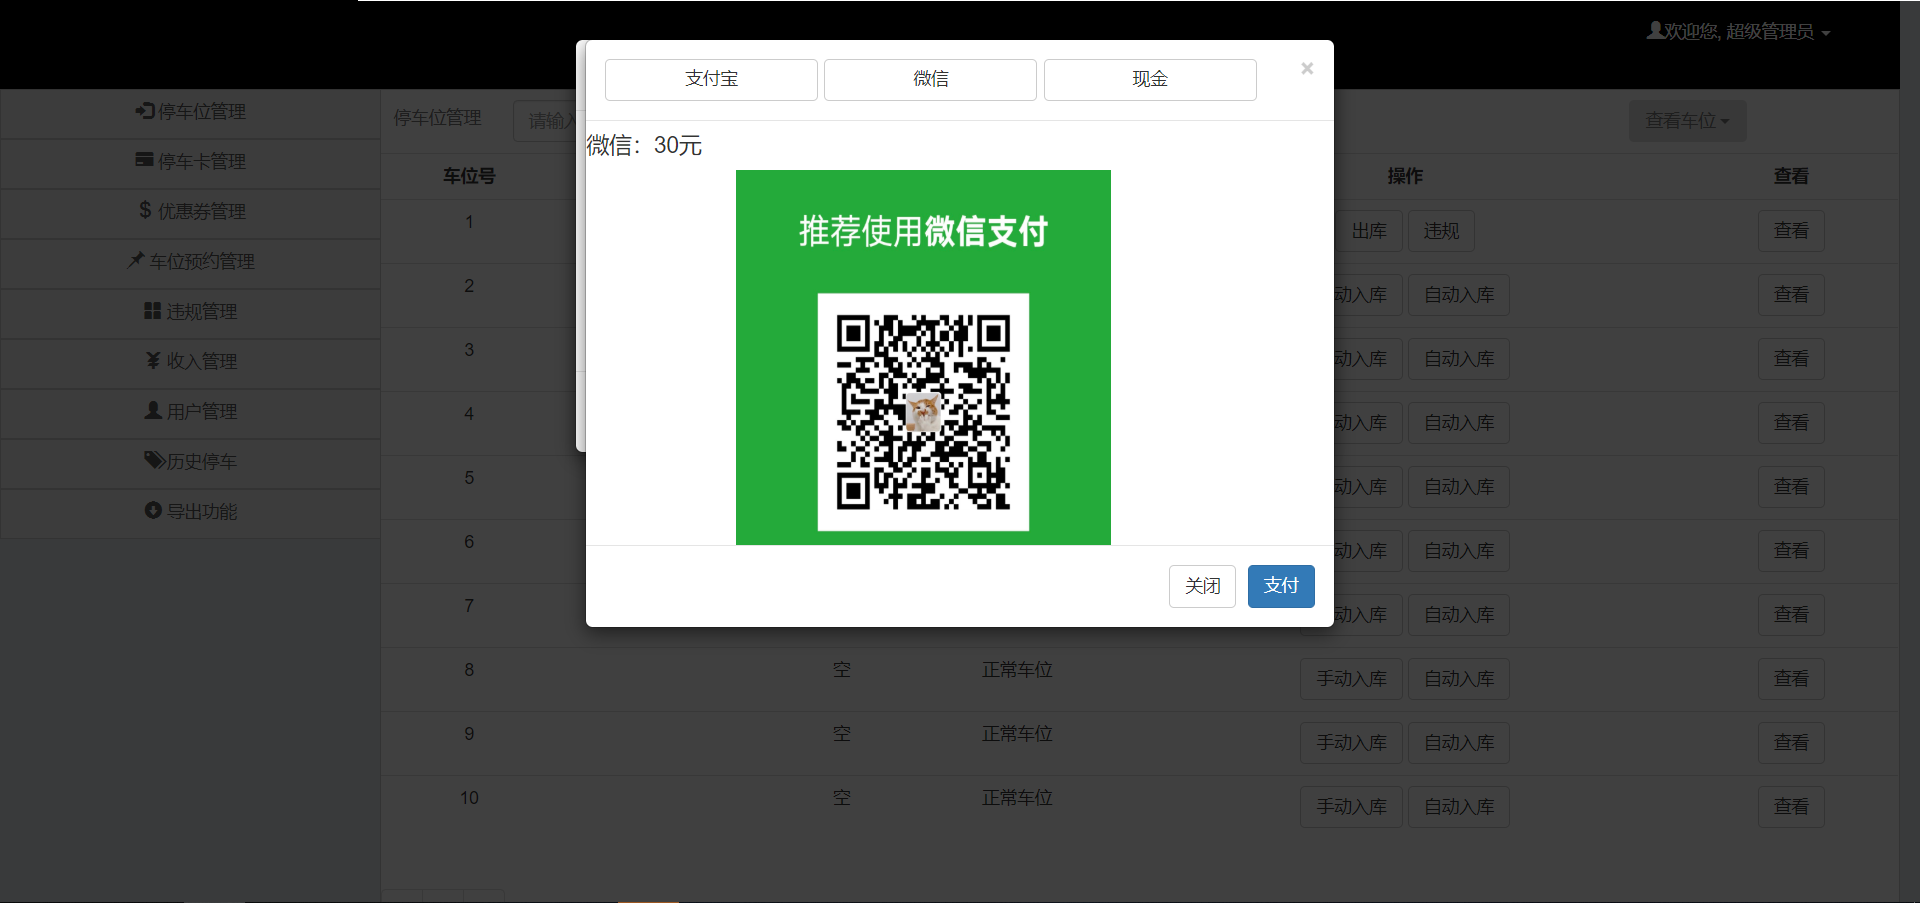Click parking spot number 5
The width and height of the screenshot is (1920, 903).
point(469,478)
